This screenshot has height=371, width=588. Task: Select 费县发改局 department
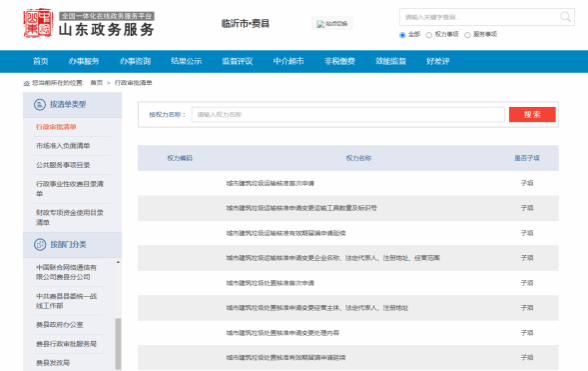53,363
